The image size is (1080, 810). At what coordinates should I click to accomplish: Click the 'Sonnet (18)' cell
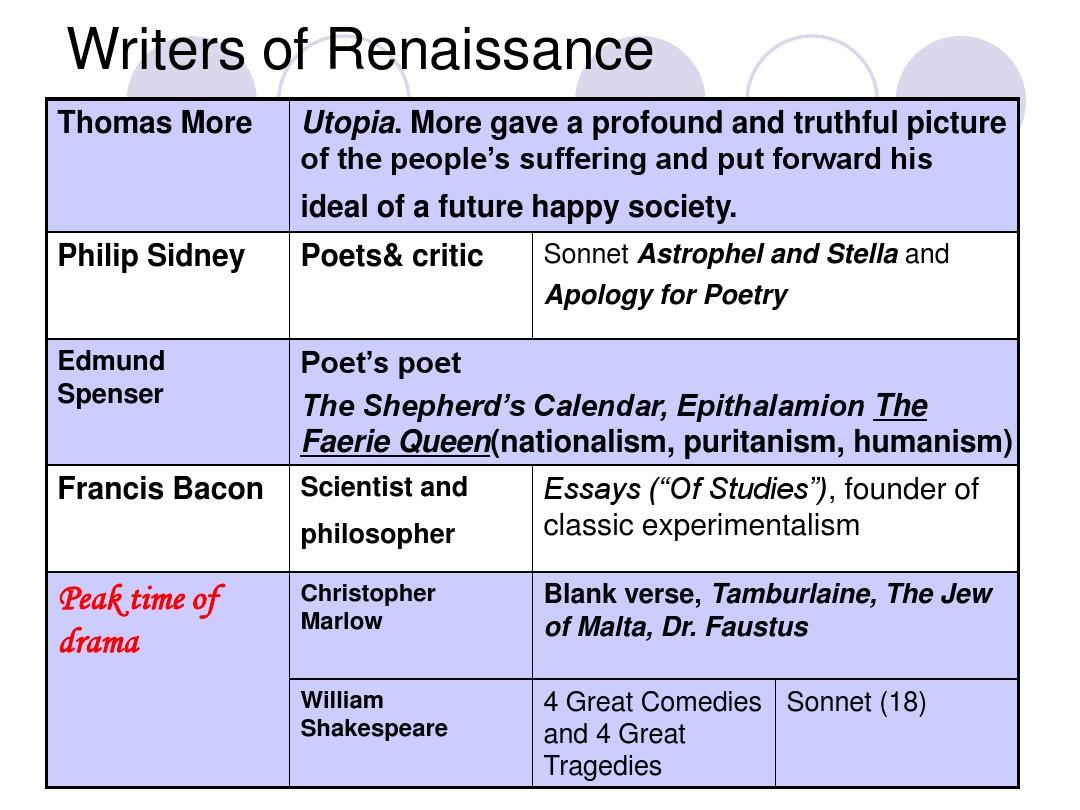pyautogui.click(x=897, y=733)
